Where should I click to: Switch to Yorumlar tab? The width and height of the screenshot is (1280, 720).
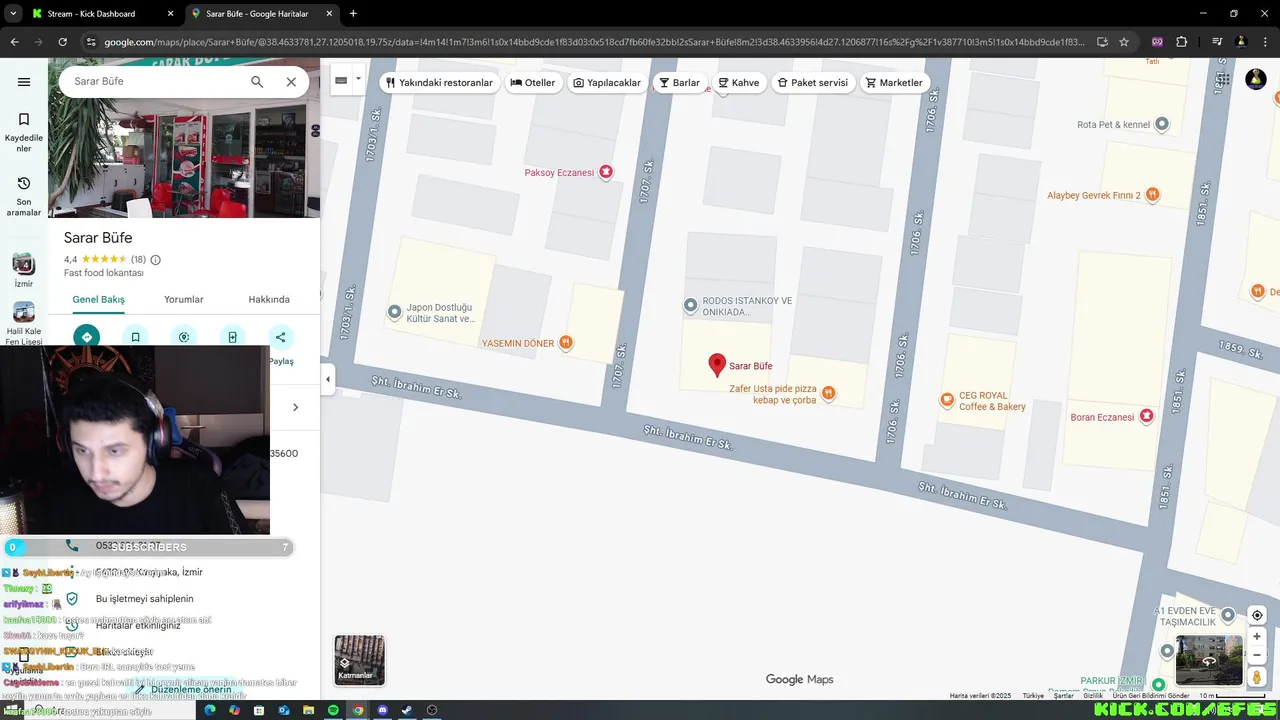coord(184,299)
